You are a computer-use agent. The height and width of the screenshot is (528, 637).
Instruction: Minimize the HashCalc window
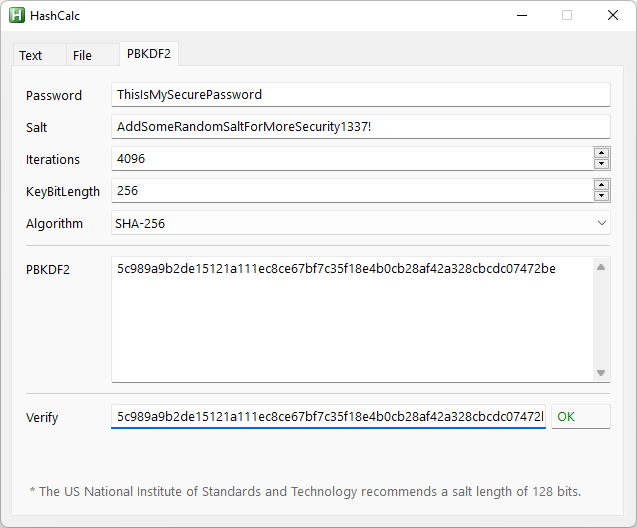(x=522, y=15)
